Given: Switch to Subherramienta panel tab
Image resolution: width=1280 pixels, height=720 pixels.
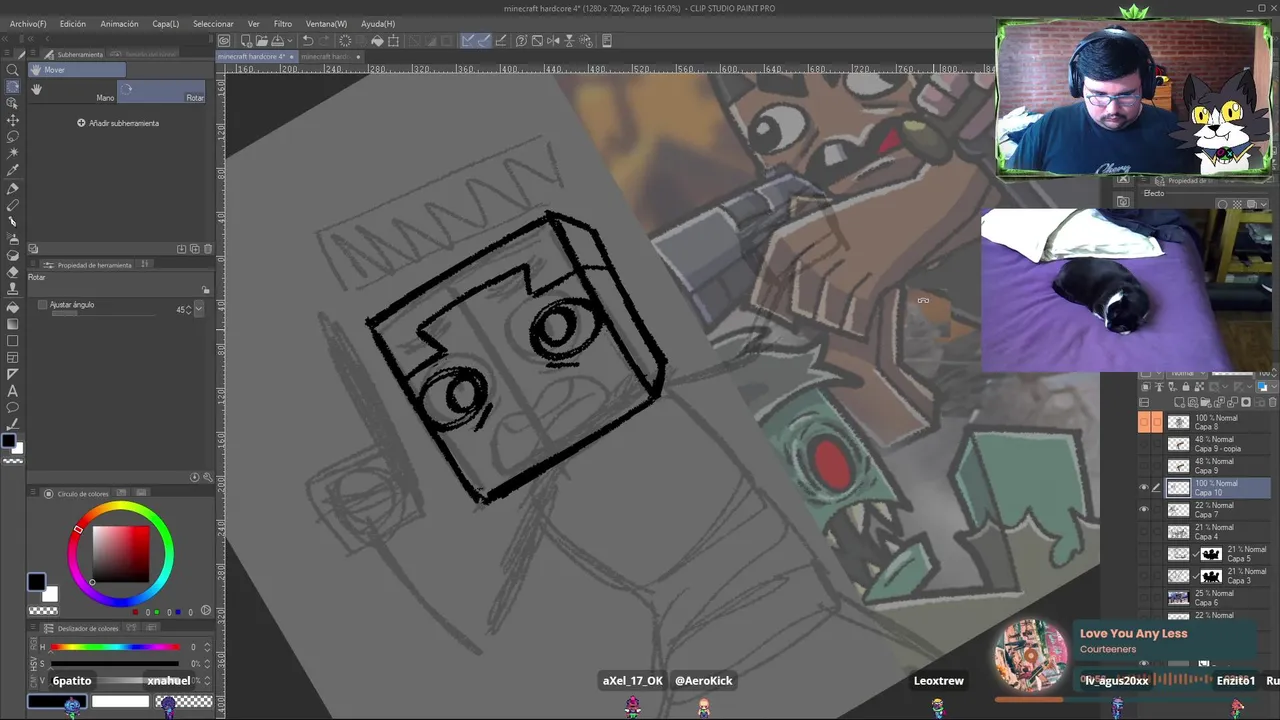Looking at the screenshot, I should (x=73, y=54).
